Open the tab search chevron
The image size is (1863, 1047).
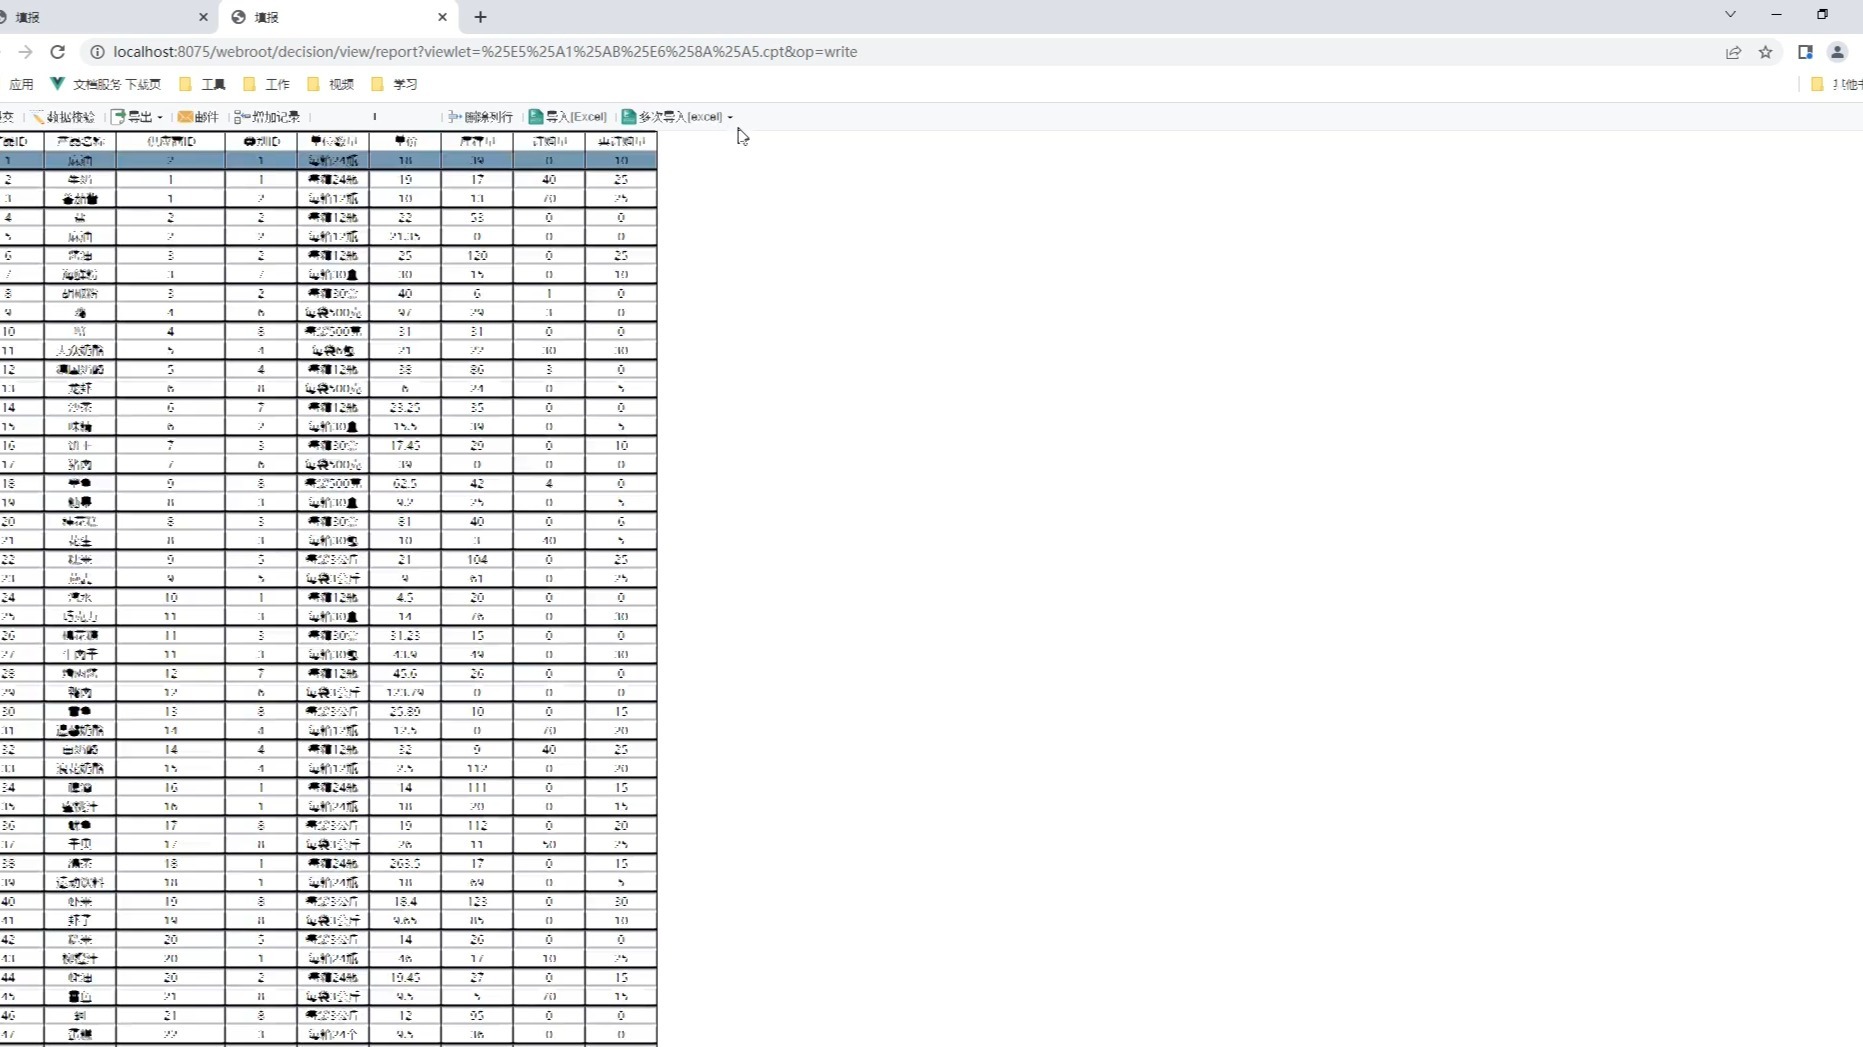point(1730,15)
